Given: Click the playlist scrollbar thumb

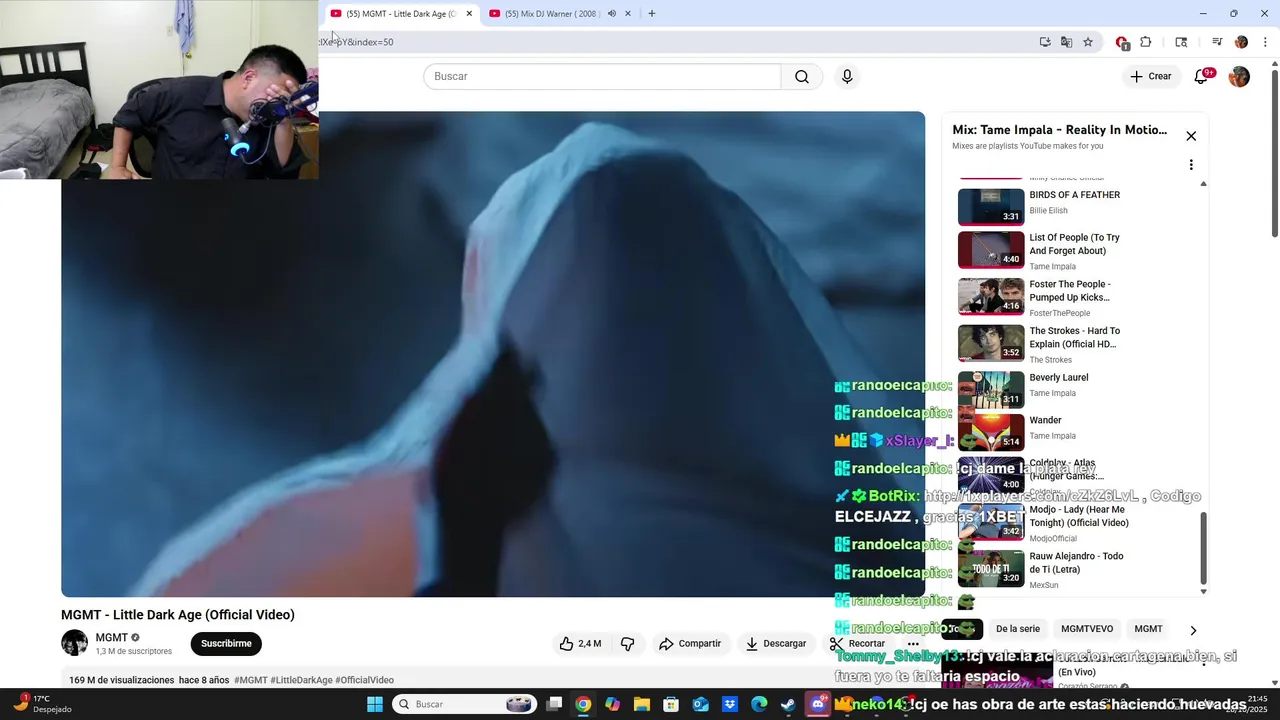Looking at the screenshot, I should (x=1203, y=548).
